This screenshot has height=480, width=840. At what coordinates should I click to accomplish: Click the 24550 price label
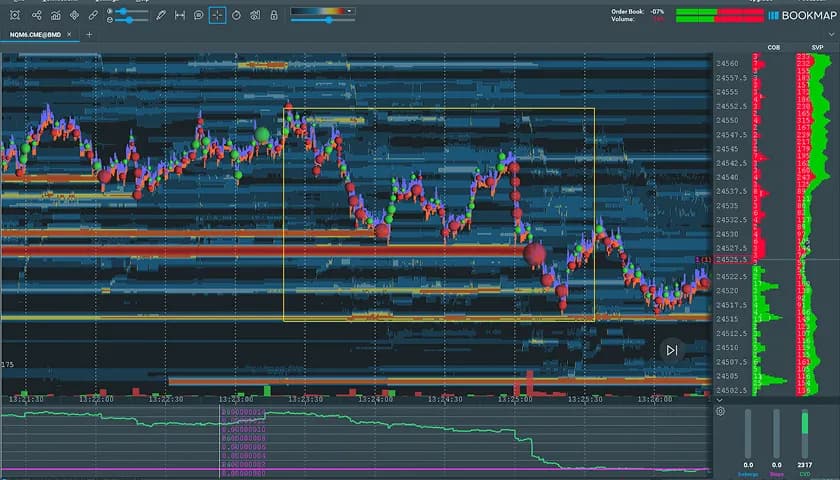click(x=727, y=121)
